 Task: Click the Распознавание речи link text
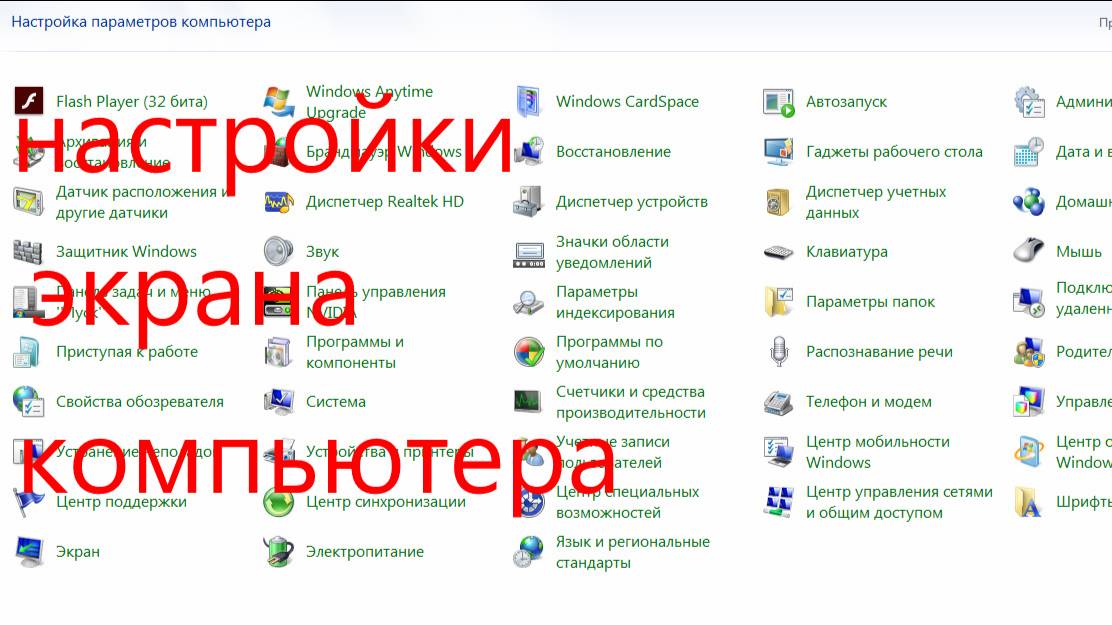click(x=879, y=352)
